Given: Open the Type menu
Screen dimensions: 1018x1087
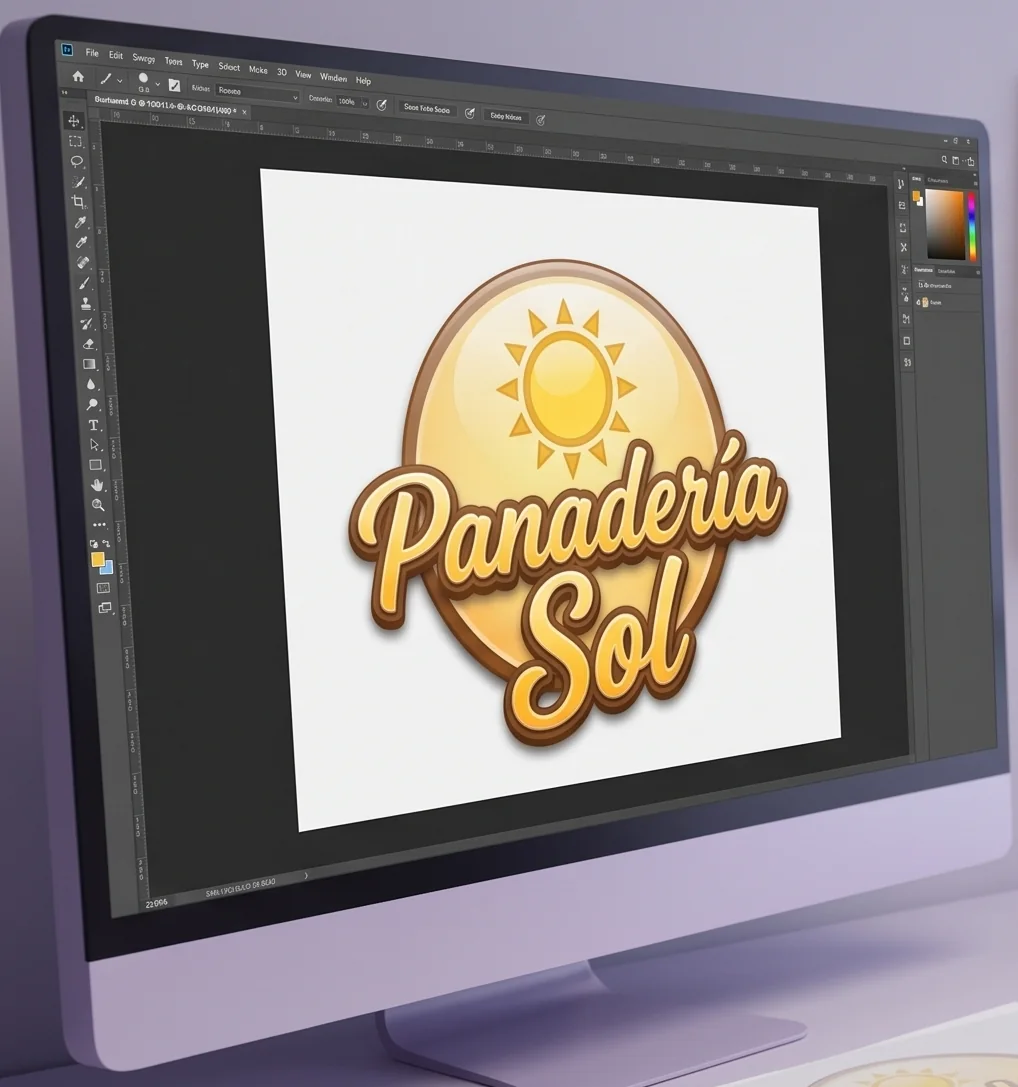Looking at the screenshot, I should point(200,64).
